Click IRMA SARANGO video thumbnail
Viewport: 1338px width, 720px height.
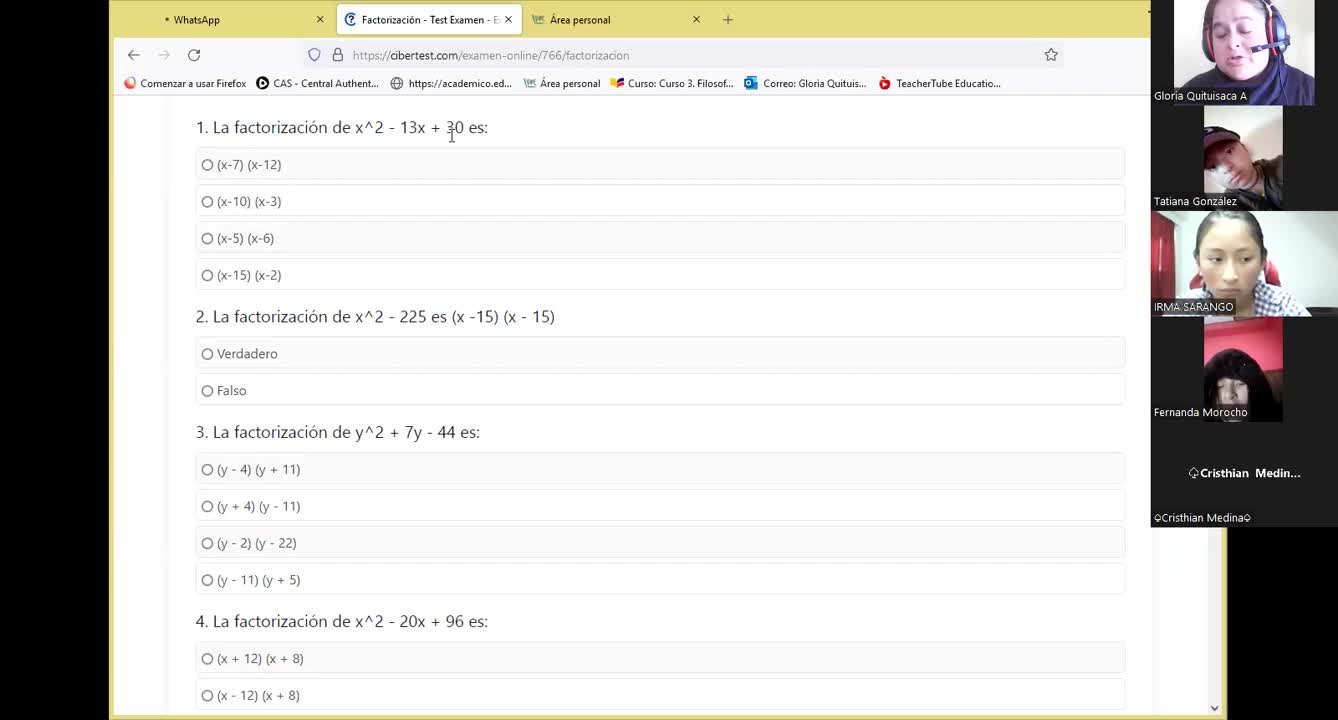pos(1243,263)
